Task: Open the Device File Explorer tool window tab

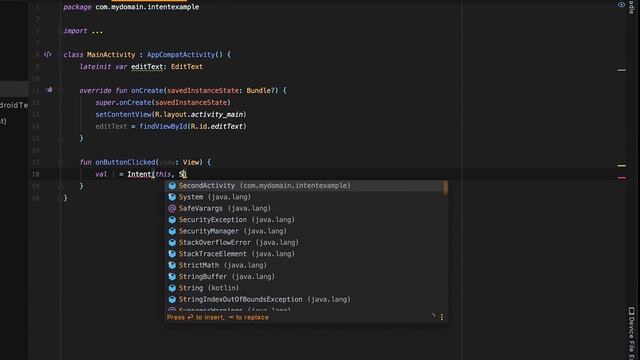Action: (x=632, y=333)
